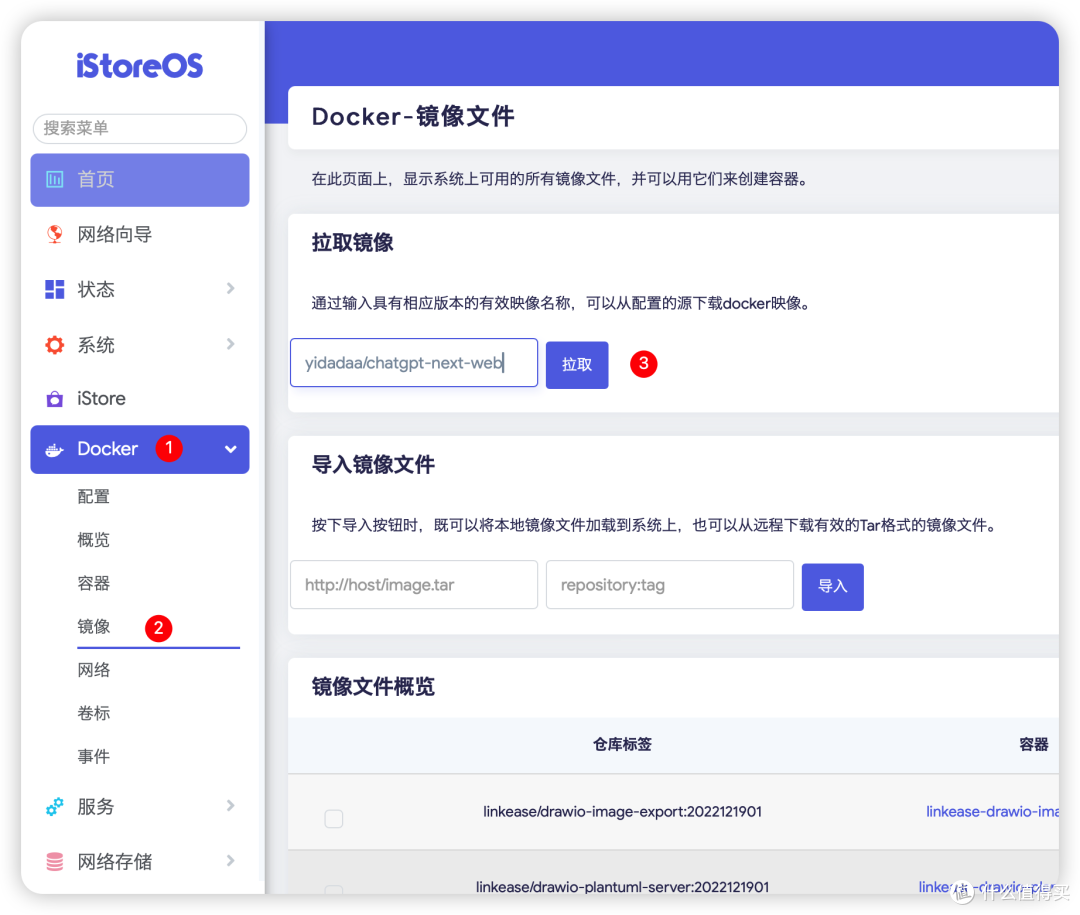Focus the yidadaa/chatgpt-next-web image name field
Image resolution: width=1080 pixels, height=915 pixels.
point(414,363)
